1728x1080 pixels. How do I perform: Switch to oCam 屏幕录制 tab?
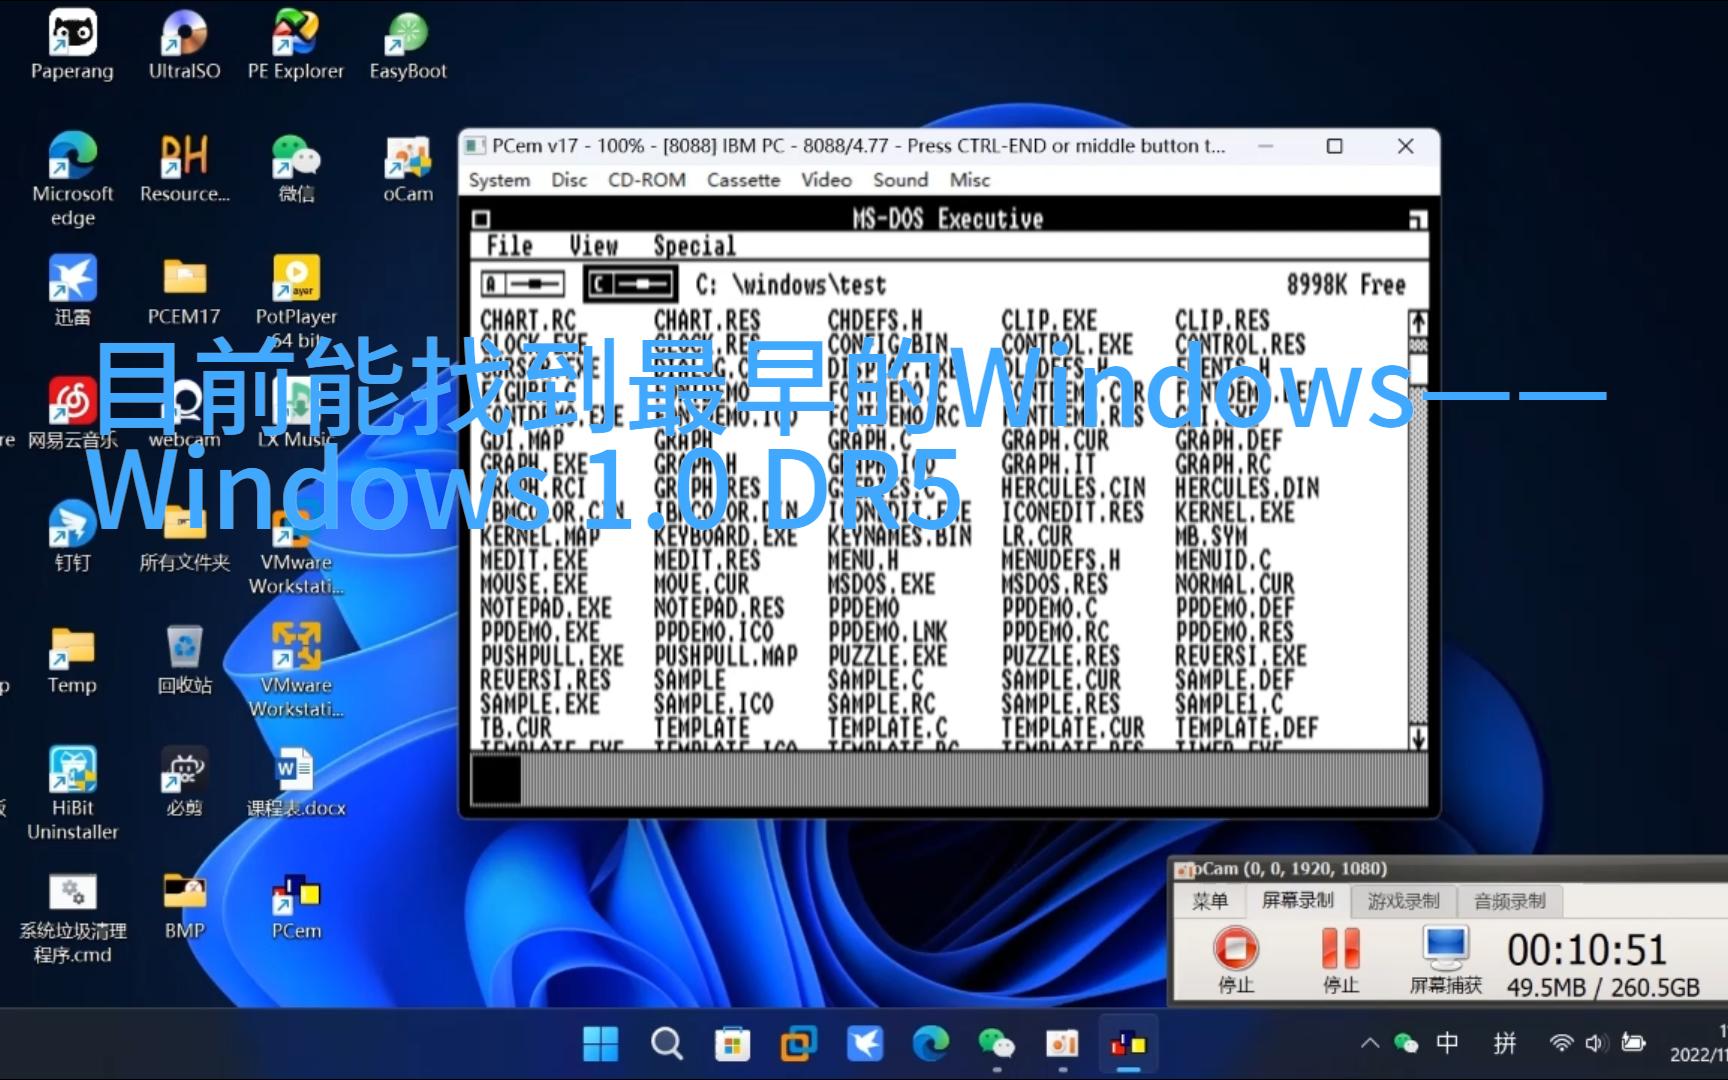point(1298,901)
